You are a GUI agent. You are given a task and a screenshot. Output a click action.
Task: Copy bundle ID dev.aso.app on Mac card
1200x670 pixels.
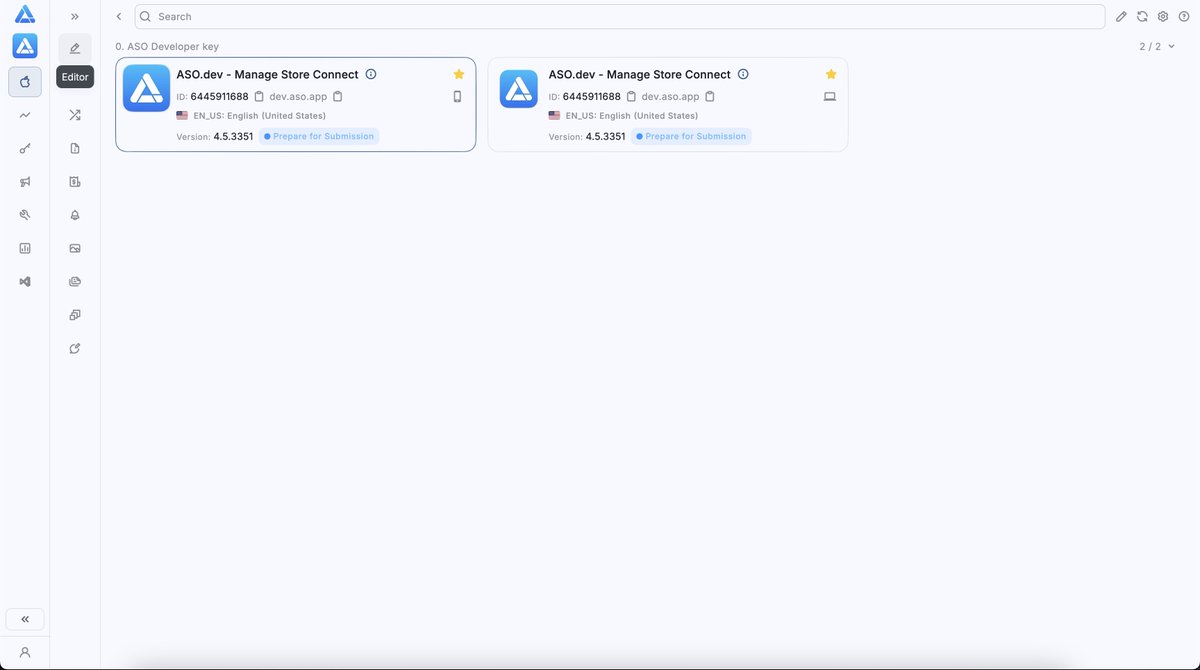710,97
